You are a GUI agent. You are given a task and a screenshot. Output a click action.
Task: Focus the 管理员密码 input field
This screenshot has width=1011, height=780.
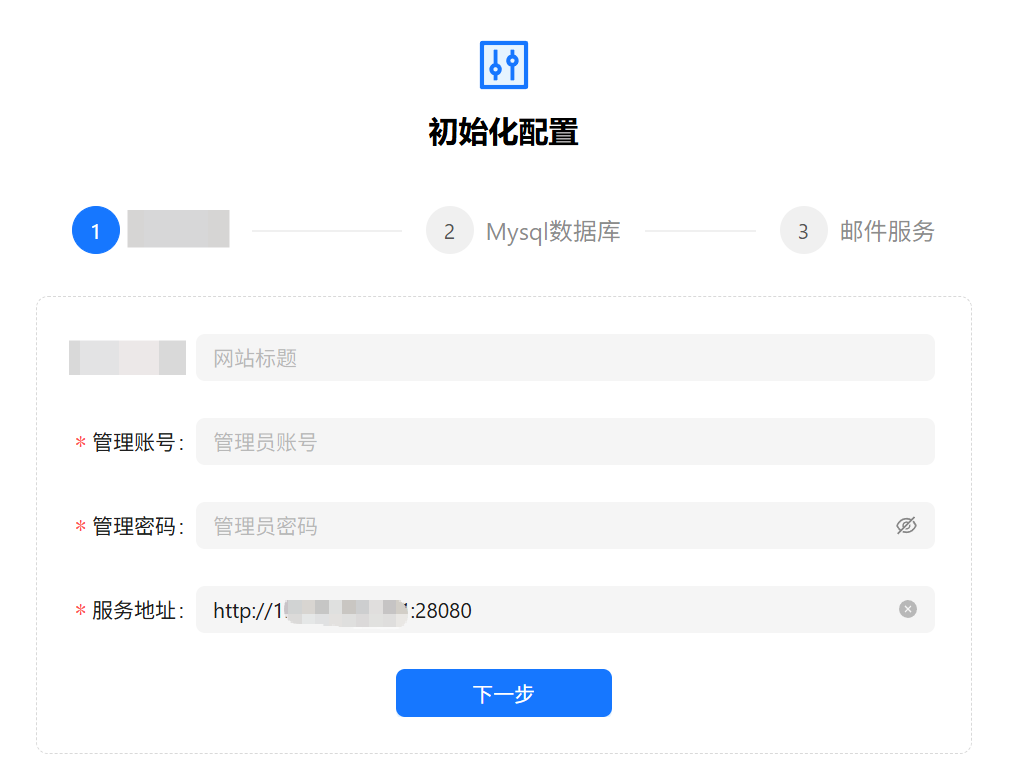point(545,526)
